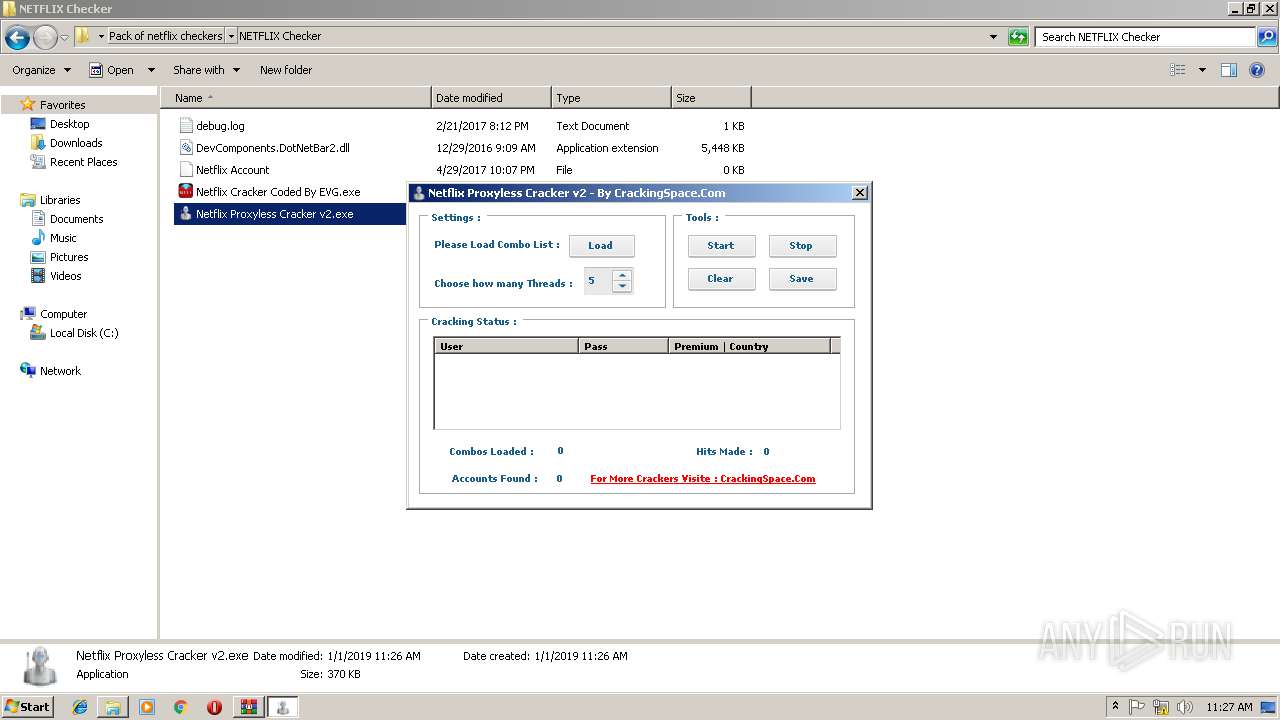Open the address bar history dropdown

[993, 37]
